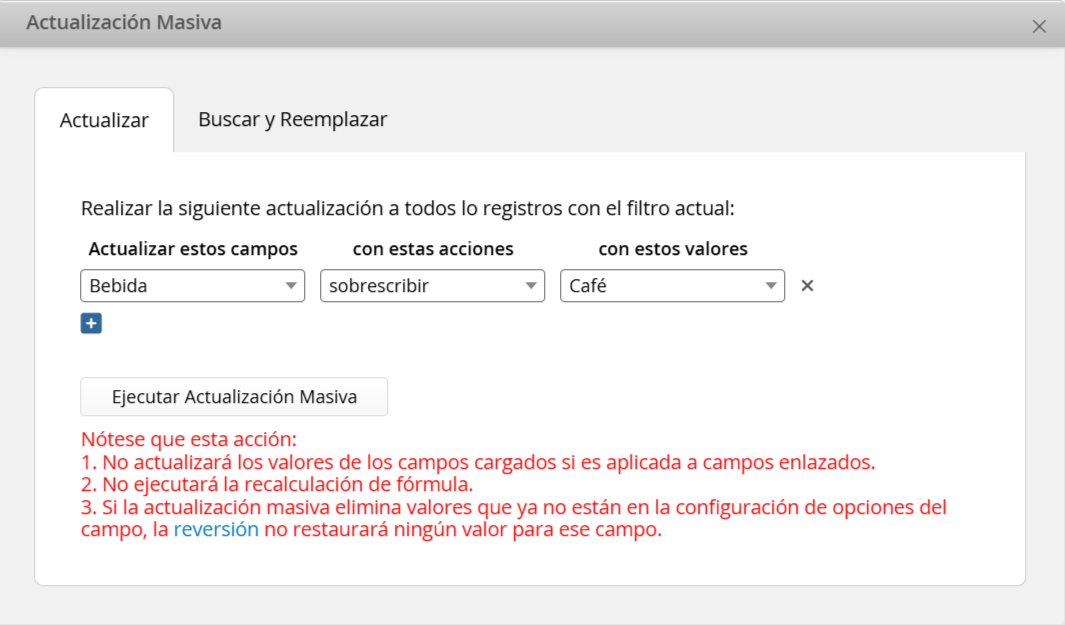Remove the Bebida update row
The width and height of the screenshot is (1065, 625).
[807, 285]
